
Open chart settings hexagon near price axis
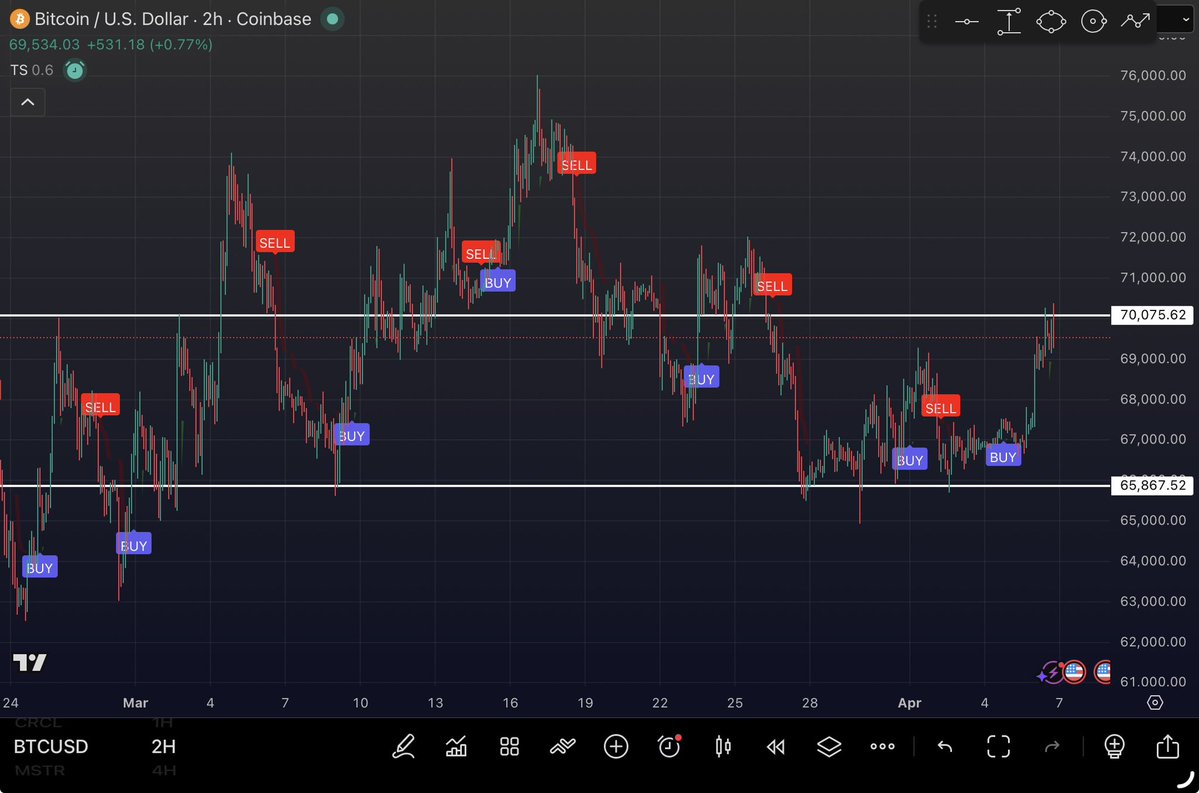click(1155, 703)
